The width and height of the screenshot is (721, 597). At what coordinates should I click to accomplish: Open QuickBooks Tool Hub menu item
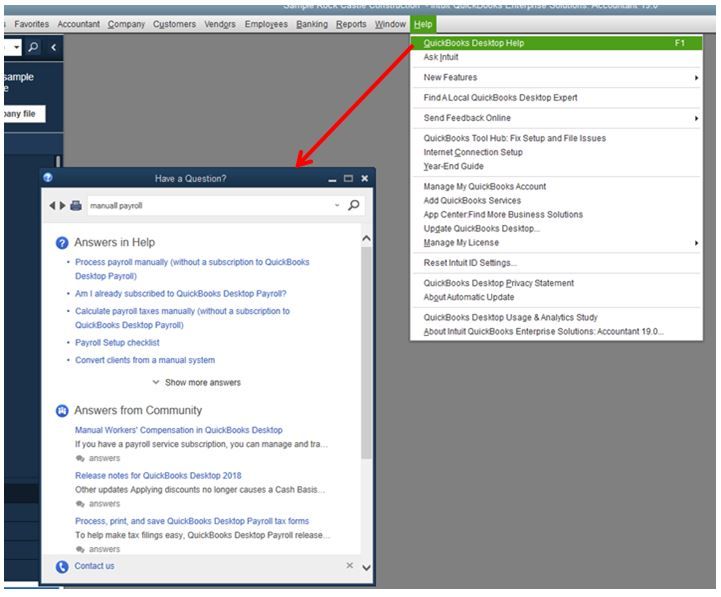tap(556, 138)
